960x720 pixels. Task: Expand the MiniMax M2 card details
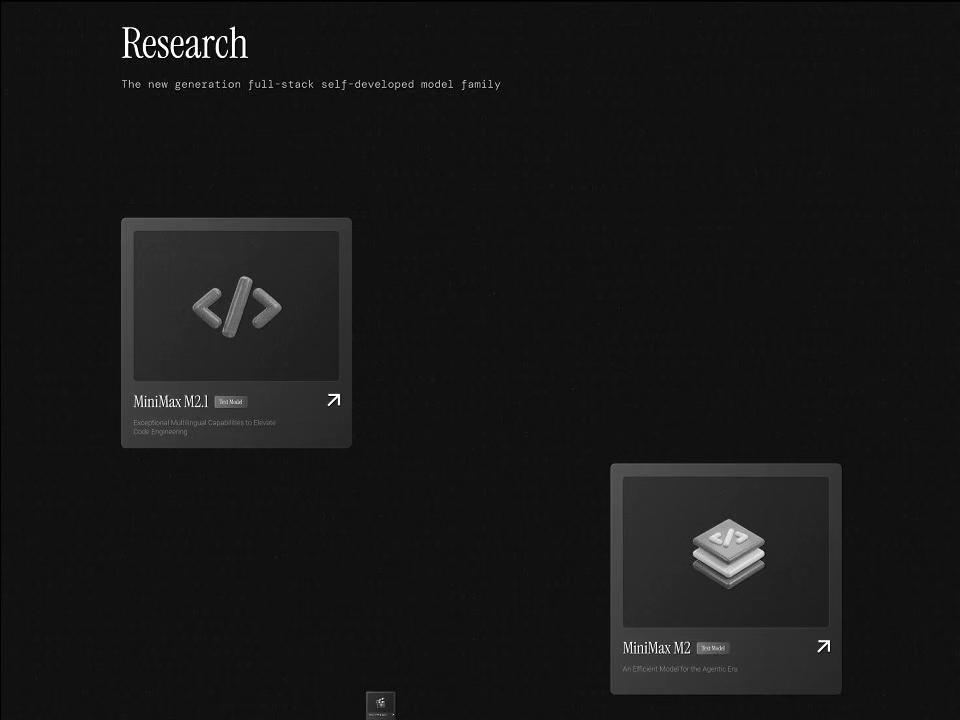[x=726, y=578]
